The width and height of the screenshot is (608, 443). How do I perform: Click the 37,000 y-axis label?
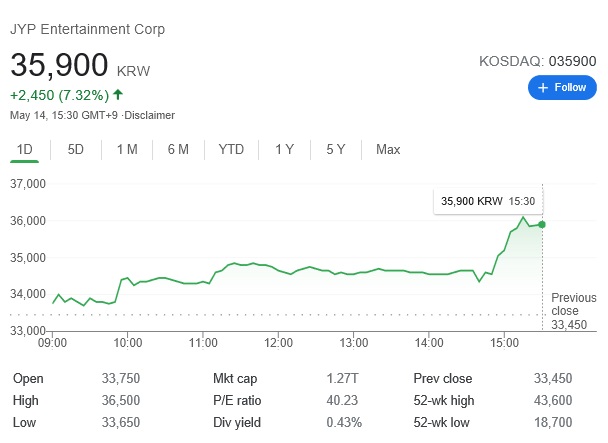click(28, 183)
